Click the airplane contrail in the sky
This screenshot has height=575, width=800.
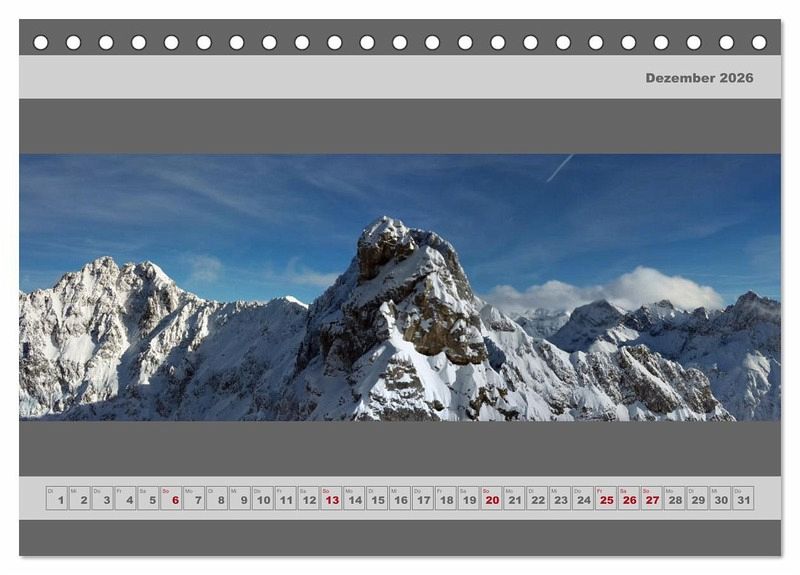pos(560,168)
